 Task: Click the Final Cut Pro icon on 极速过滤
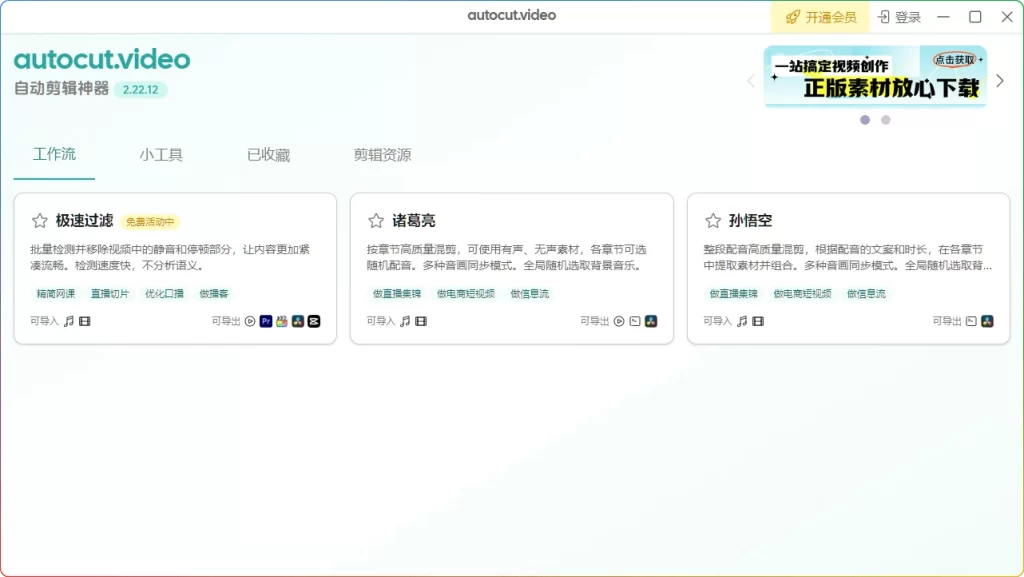point(282,321)
